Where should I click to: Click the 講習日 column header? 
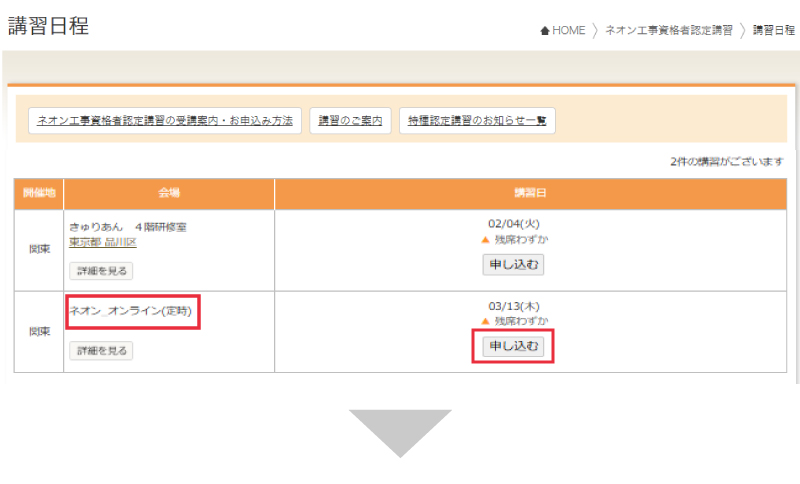[530, 193]
